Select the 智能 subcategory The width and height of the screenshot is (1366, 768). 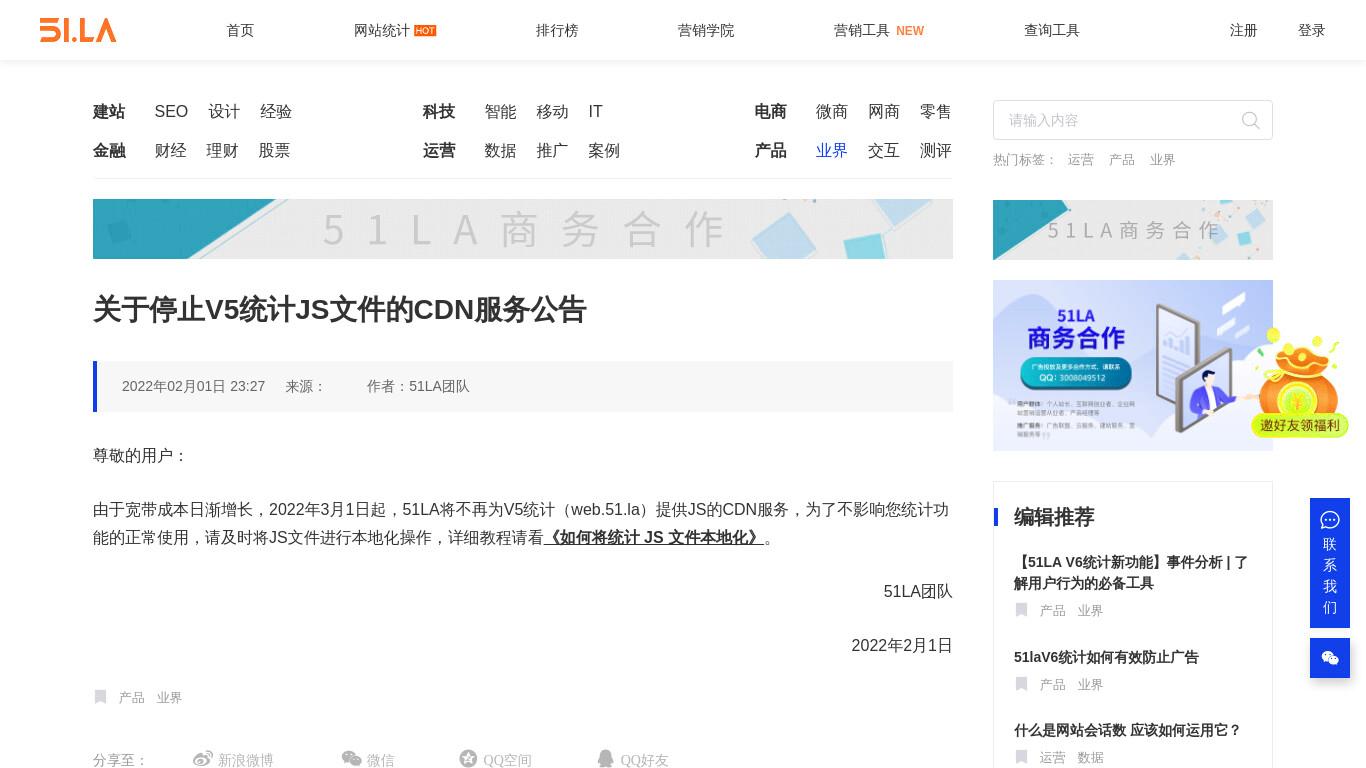[500, 112]
